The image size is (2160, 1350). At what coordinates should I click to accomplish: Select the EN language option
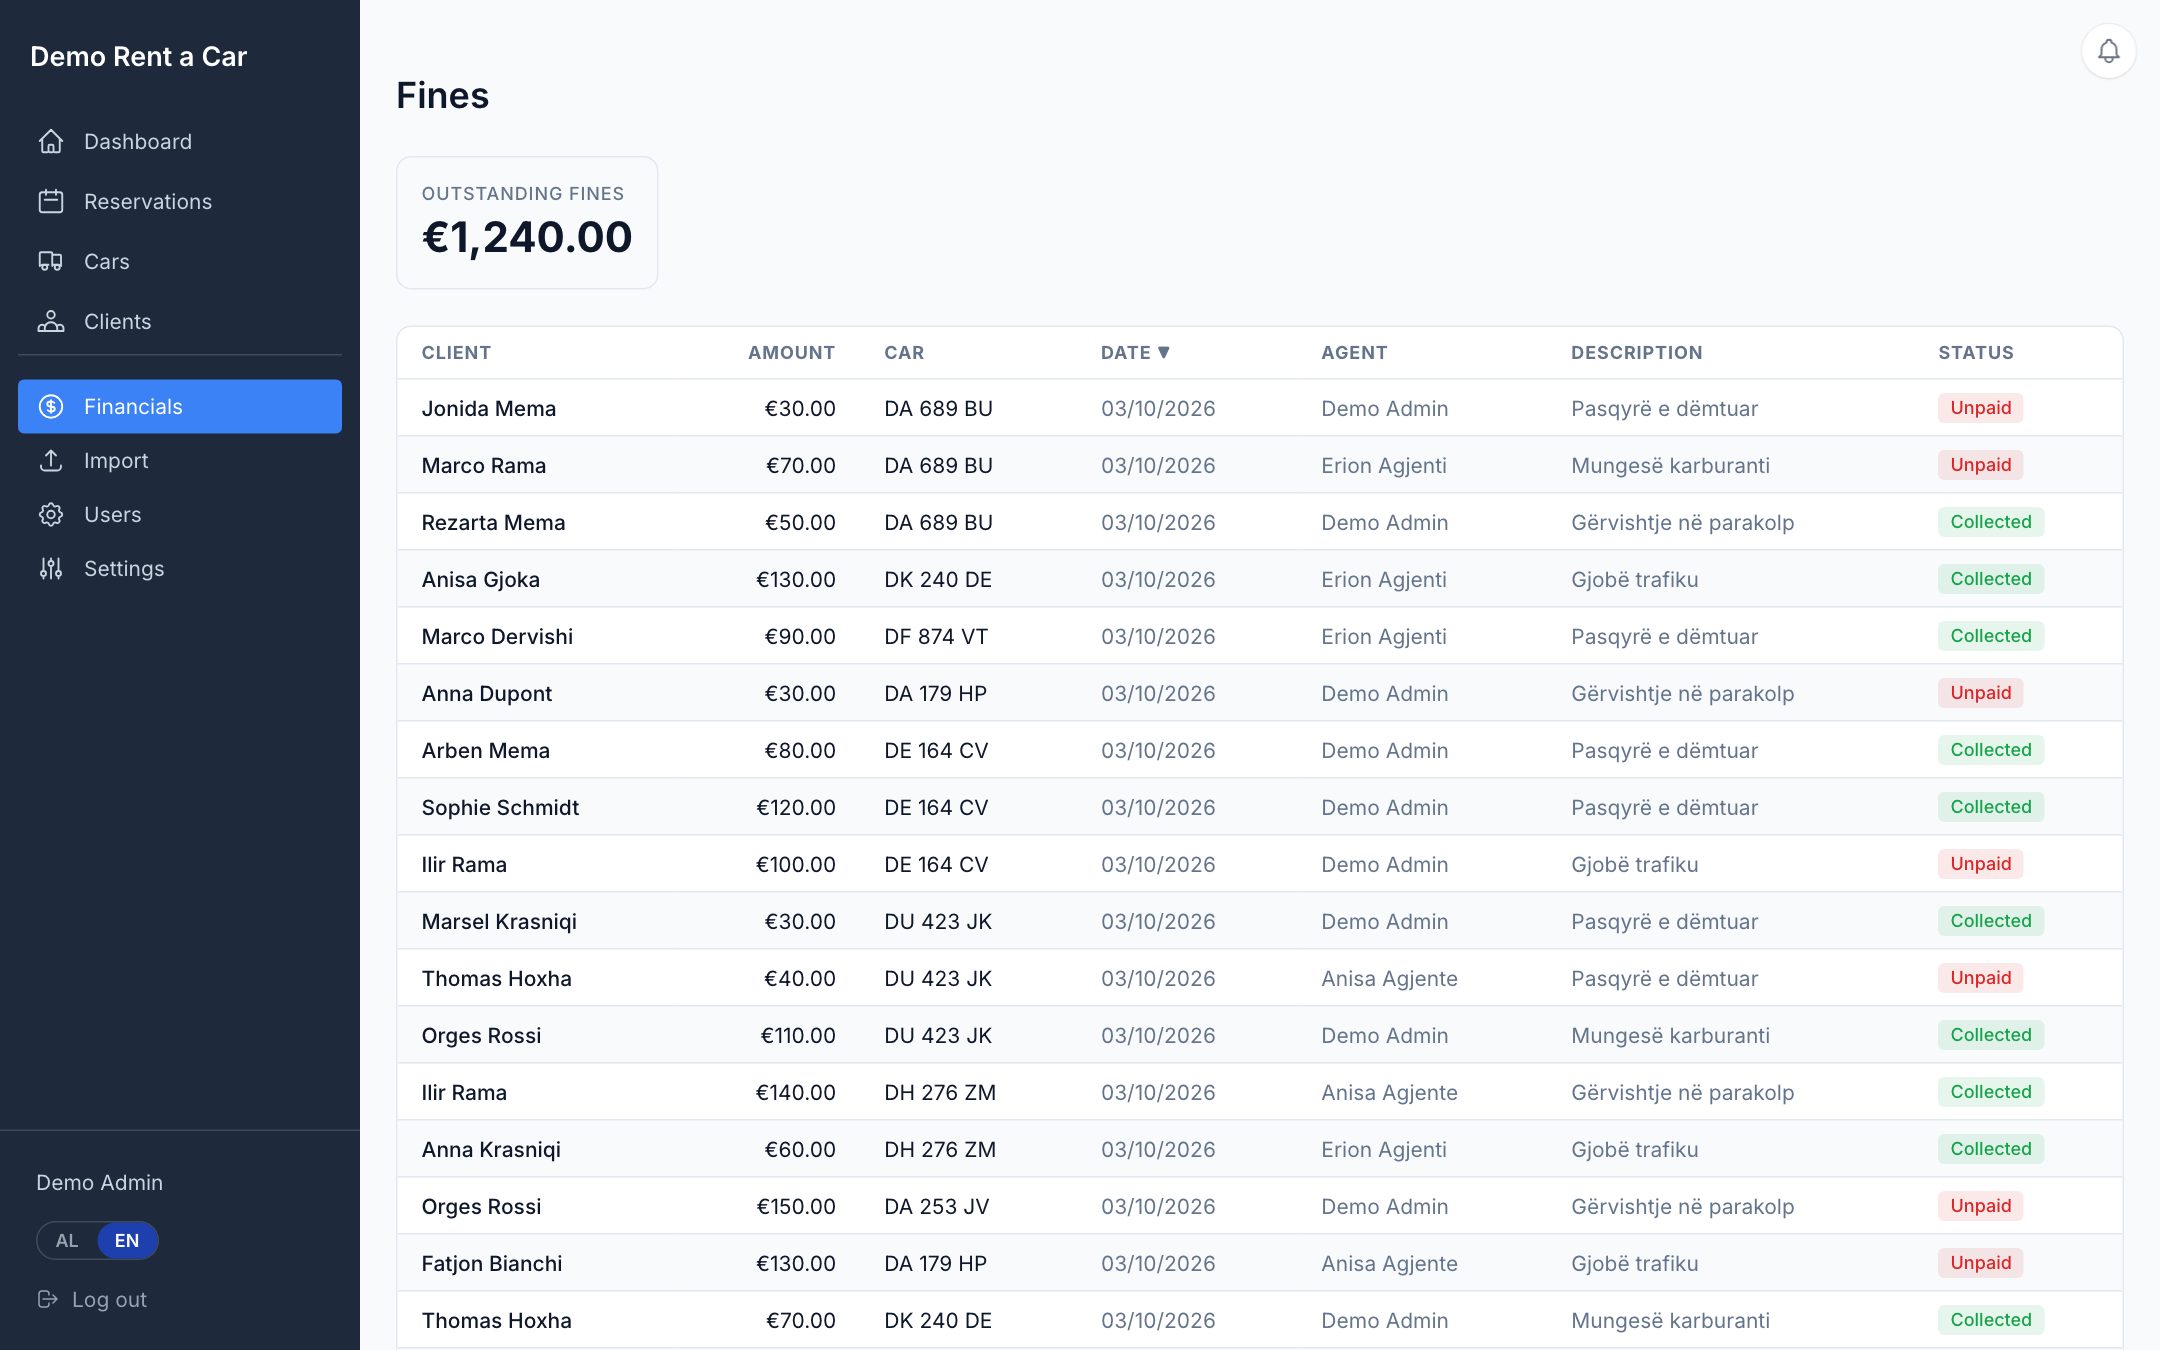[x=127, y=1241]
